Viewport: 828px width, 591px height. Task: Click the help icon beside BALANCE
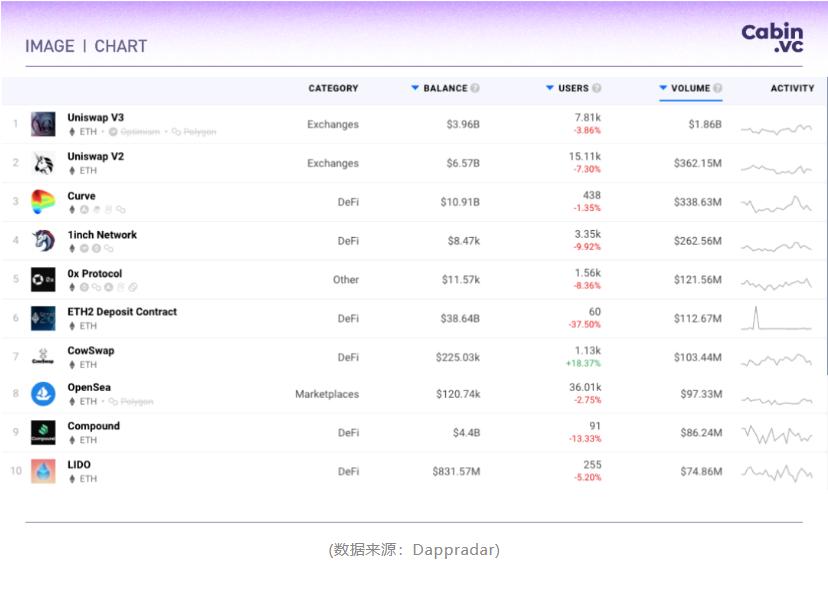475,88
